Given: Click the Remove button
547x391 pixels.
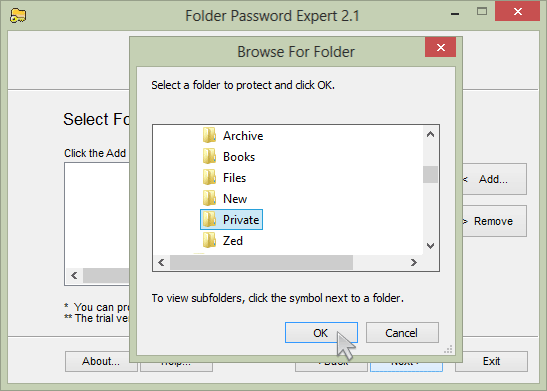Looking at the screenshot, I should [494, 221].
